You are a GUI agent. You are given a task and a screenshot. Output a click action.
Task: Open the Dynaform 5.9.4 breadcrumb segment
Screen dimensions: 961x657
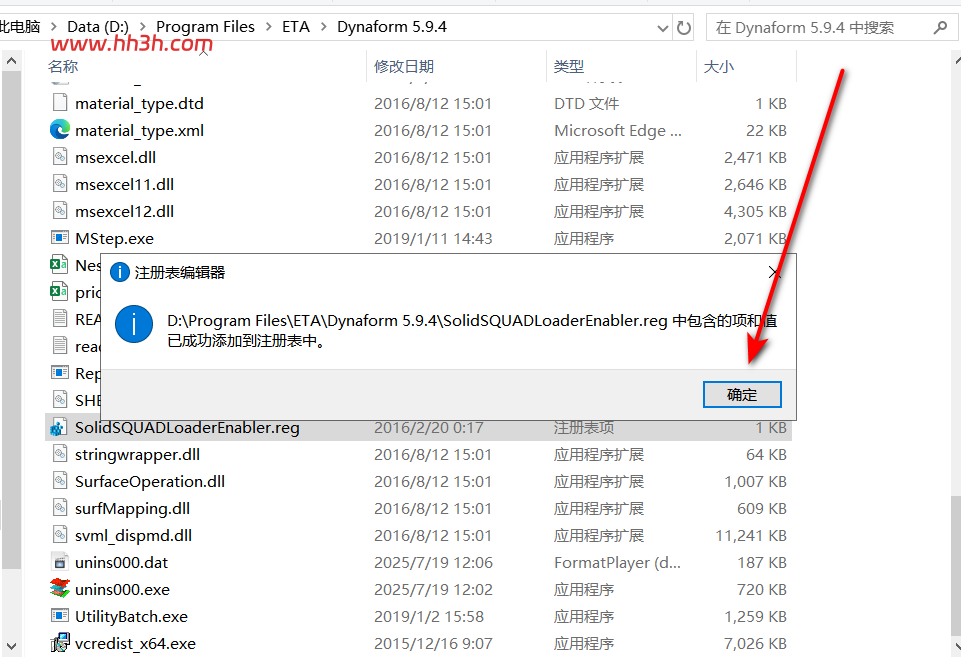click(x=392, y=27)
